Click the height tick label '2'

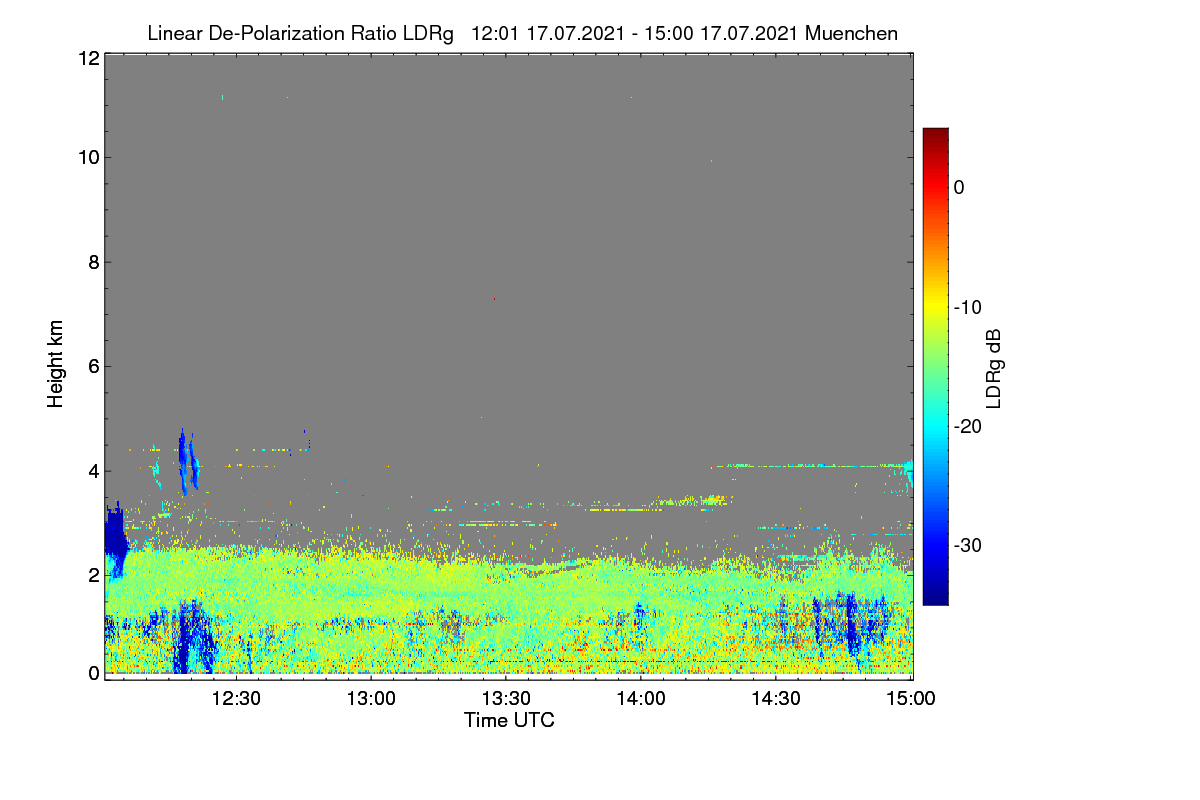click(92, 575)
